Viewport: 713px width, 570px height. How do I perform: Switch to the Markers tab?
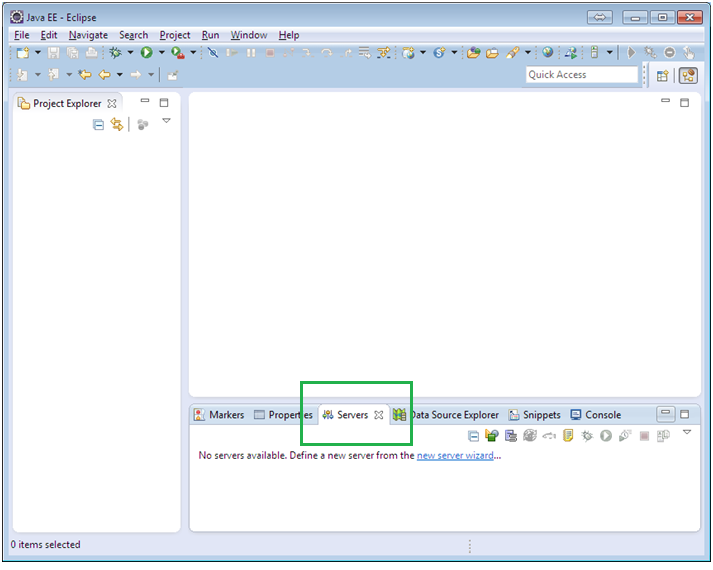[219, 415]
